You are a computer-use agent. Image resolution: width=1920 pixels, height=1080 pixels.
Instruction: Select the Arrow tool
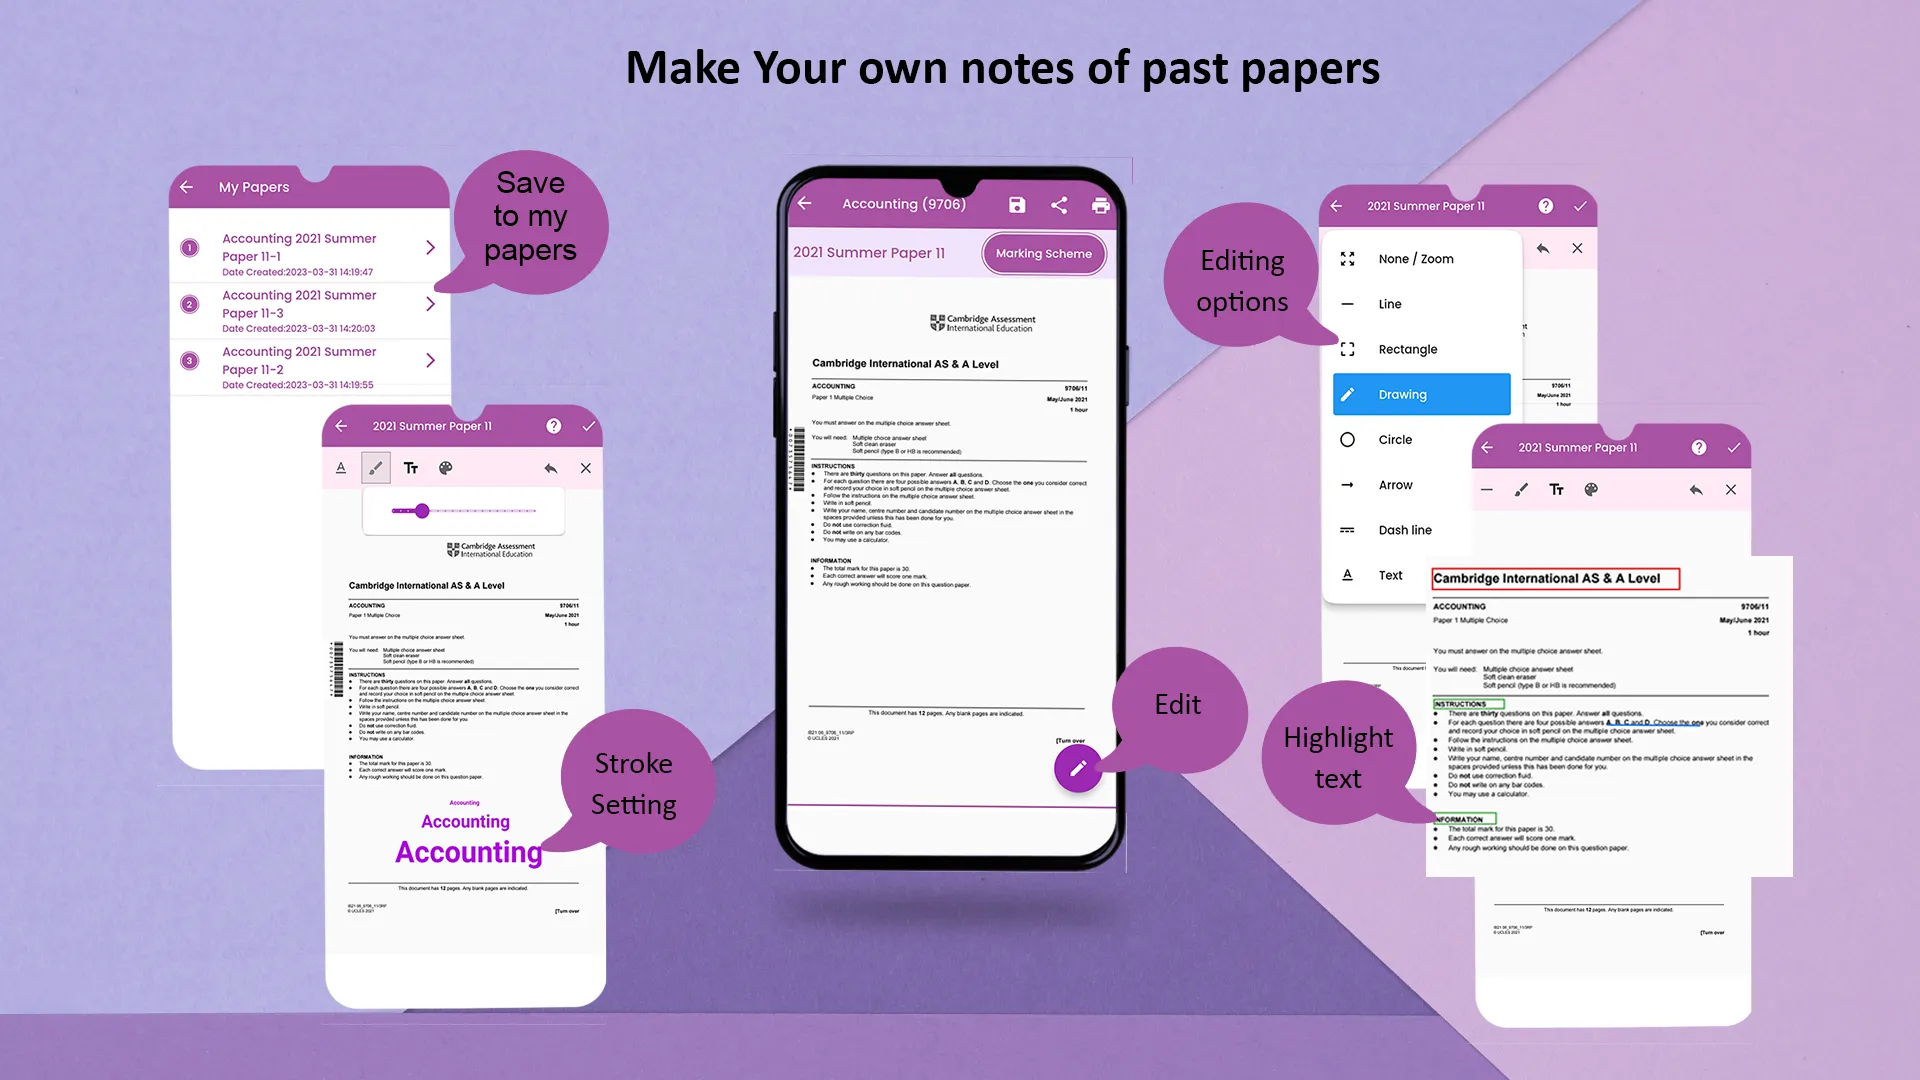(1394, 484)
